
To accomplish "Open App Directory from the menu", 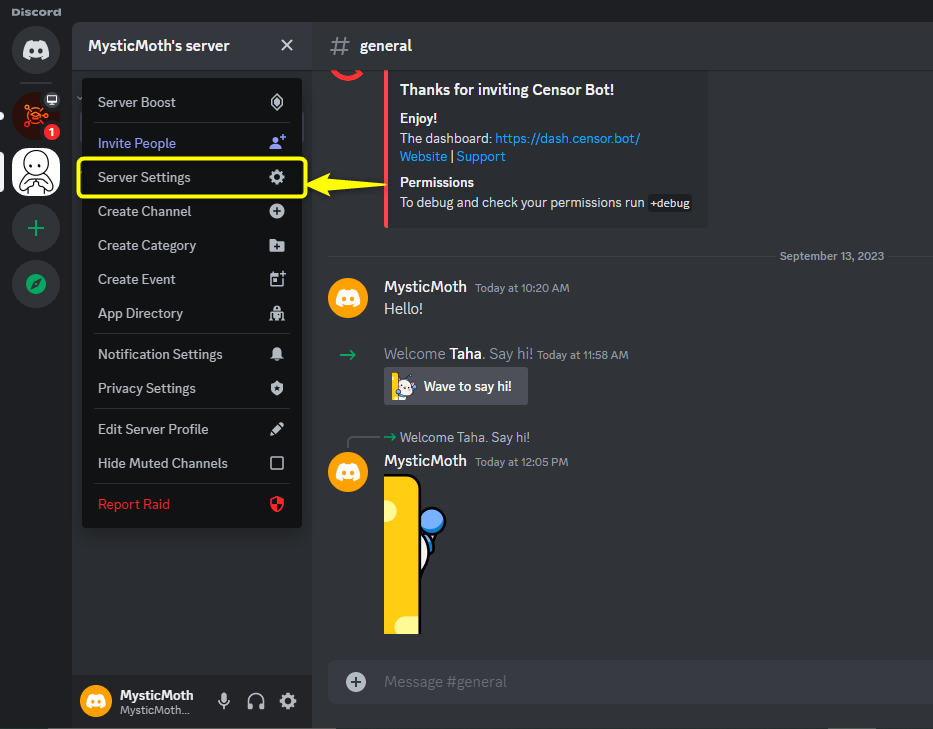I will point(192,313).
